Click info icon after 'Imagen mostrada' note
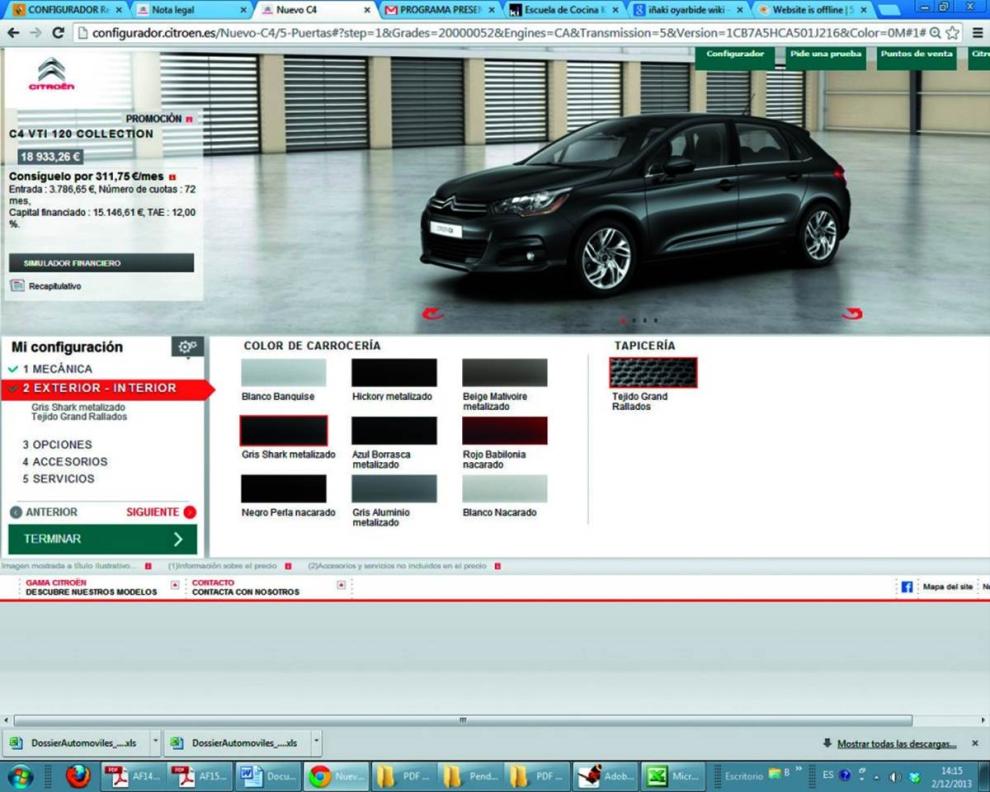This screenshot has width=990, height=792. click(148, 566)
